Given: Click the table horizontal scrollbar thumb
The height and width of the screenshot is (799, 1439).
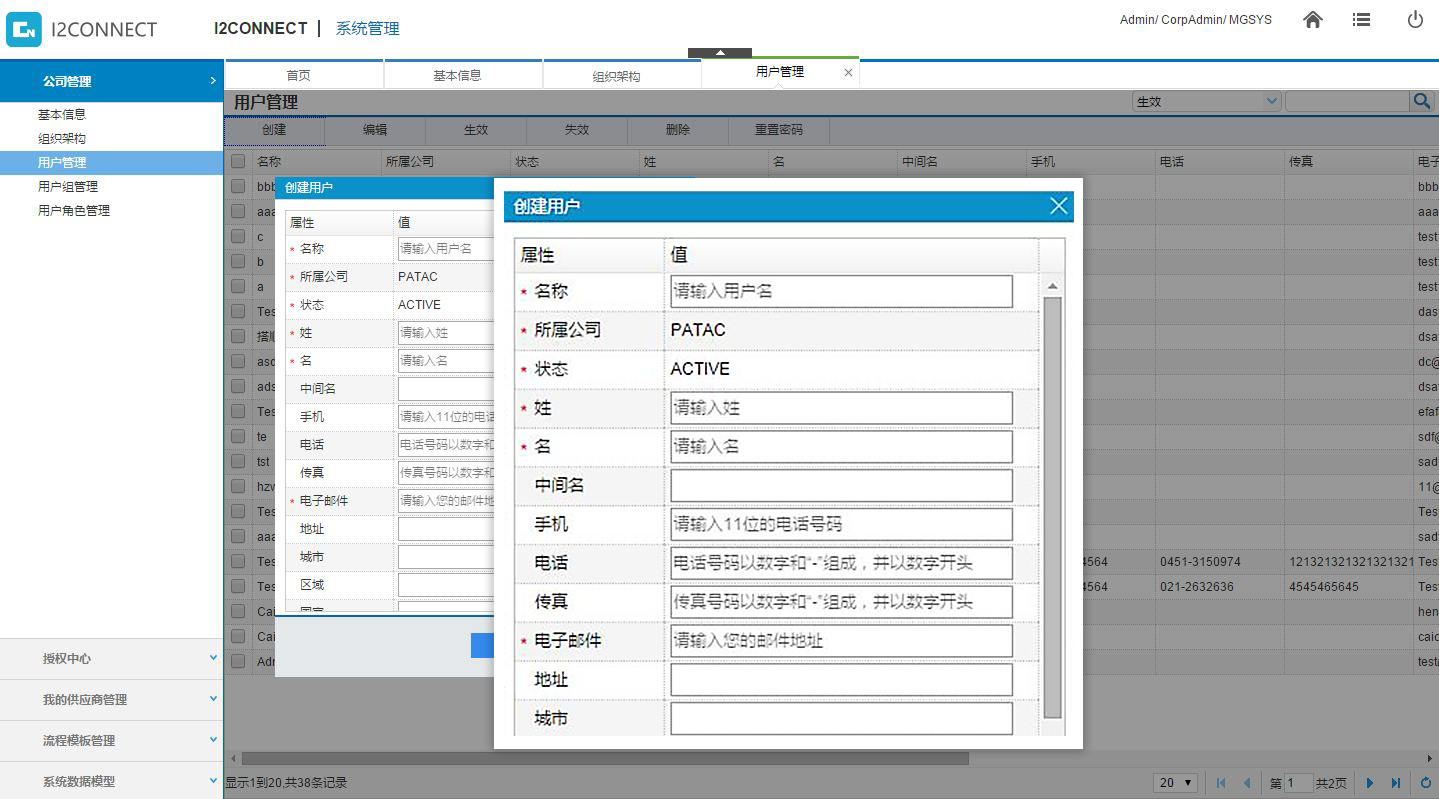Looking at the screenshot, I should 605,758.
